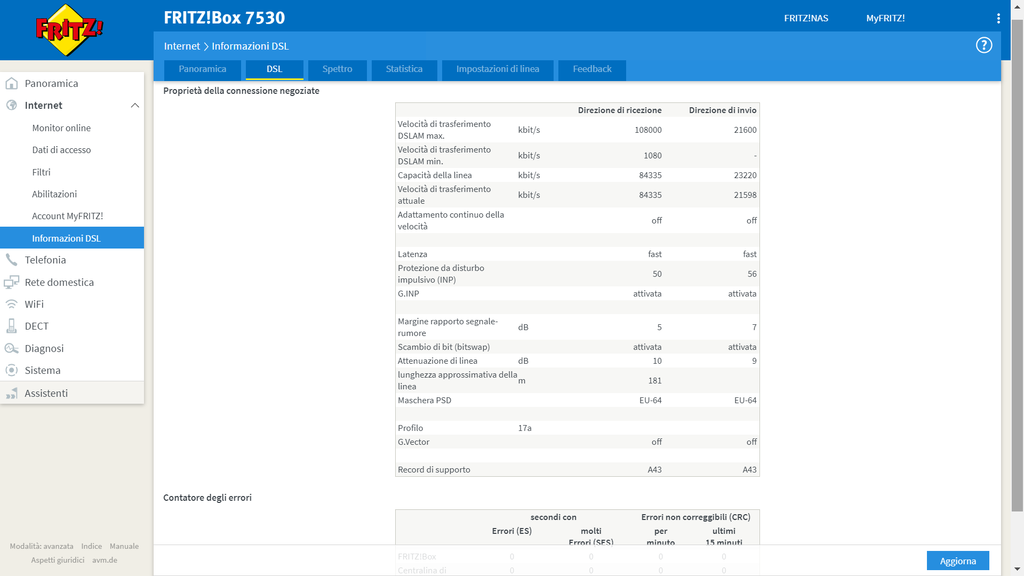Viewport: 1024px width, 576px height.
Task: Switch to the Spettro tab
Action: click(x=337, y=69)
